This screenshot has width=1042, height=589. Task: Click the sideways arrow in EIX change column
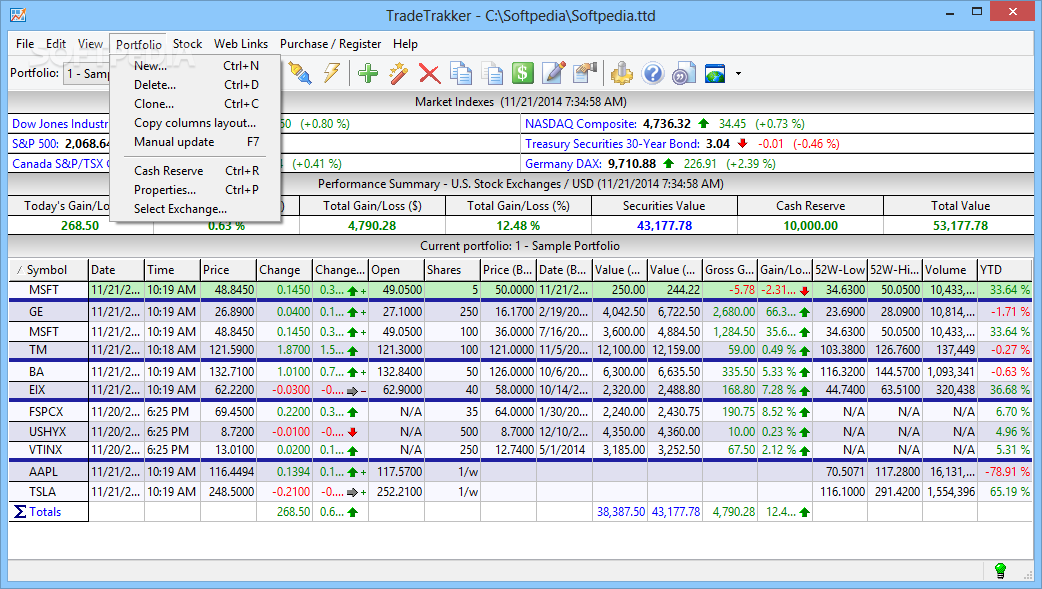[x=353, y=391]
